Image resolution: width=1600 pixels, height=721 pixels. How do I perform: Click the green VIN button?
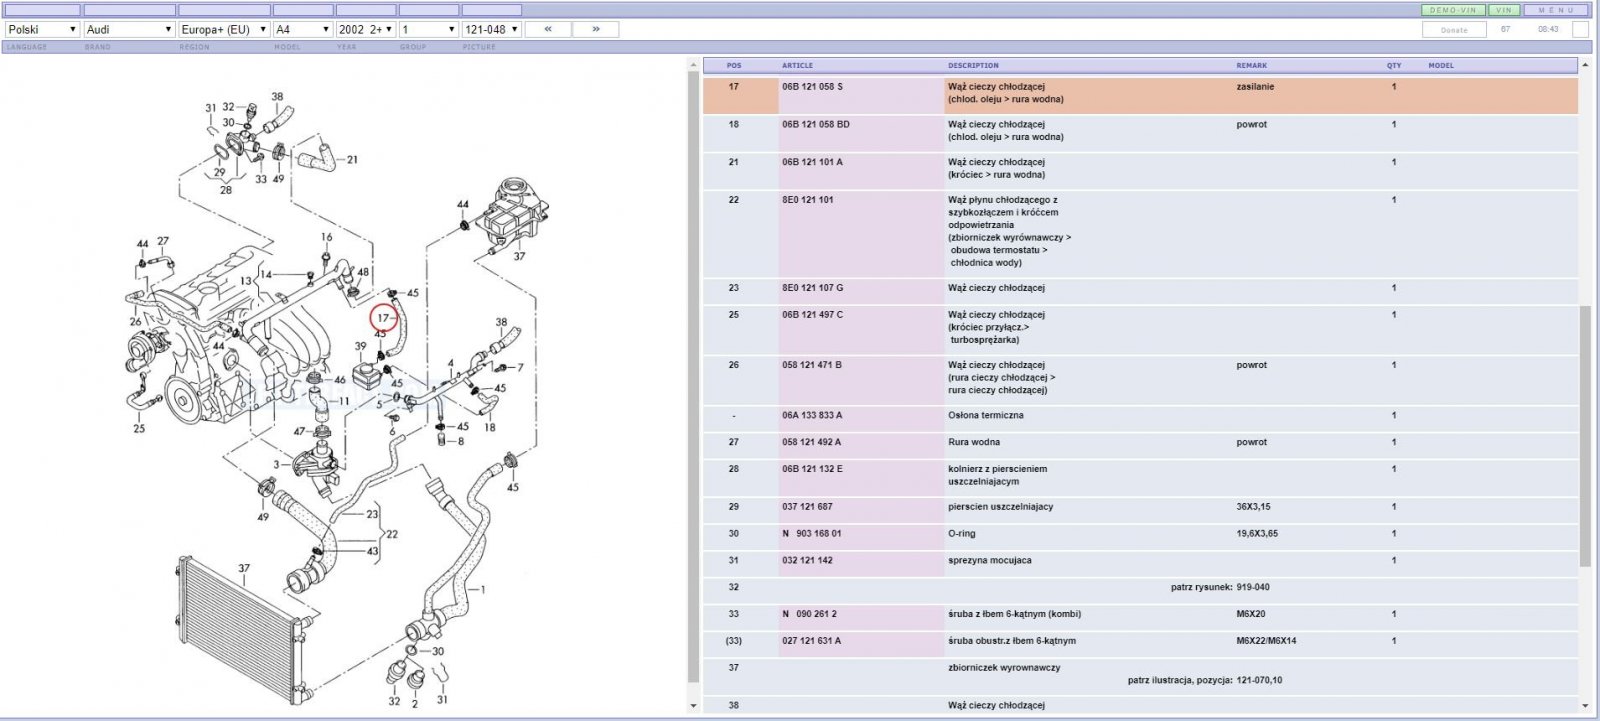(1504, 10)
